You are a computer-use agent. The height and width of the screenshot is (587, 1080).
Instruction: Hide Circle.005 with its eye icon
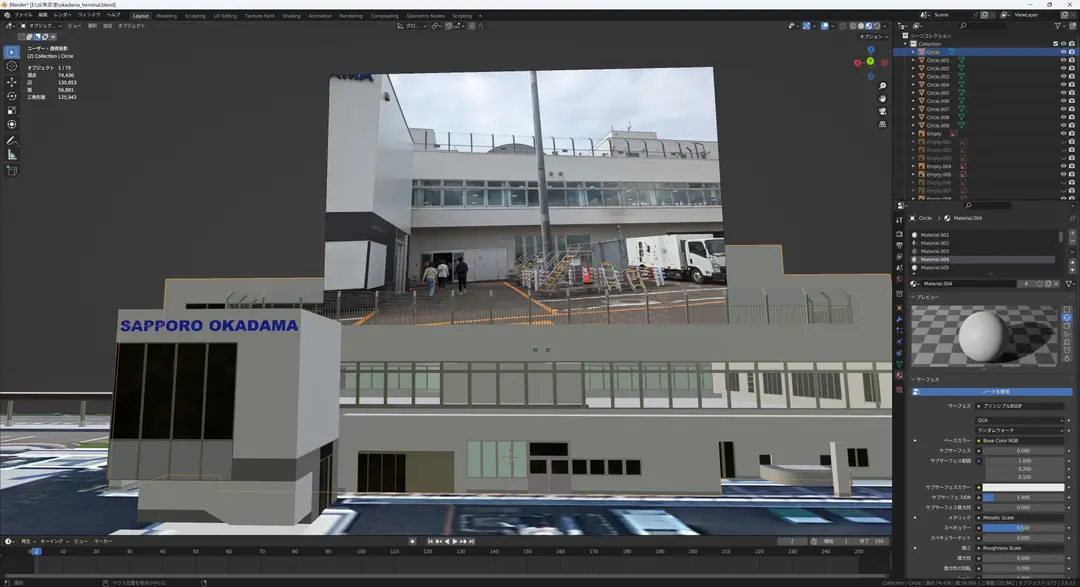coord(1063,93)
